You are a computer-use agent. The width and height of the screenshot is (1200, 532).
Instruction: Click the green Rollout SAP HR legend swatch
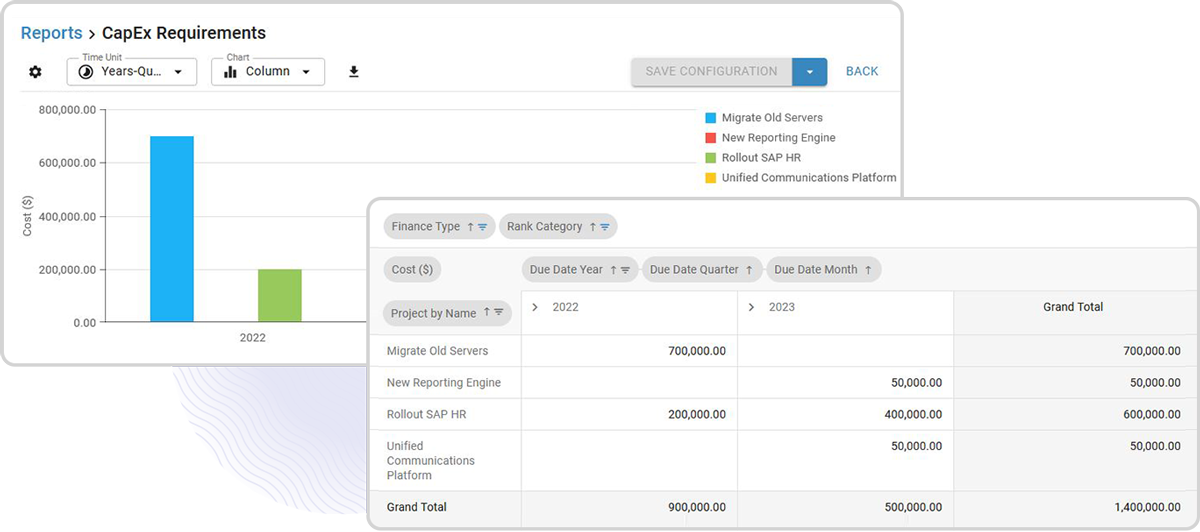(x=710, y=158)
